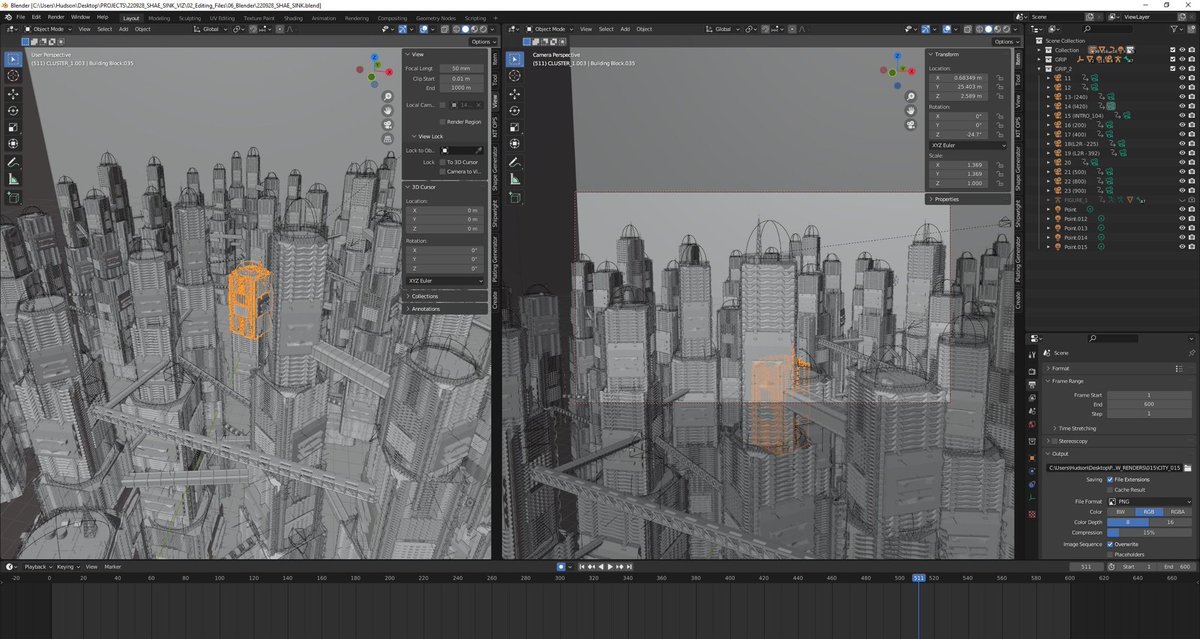Browse output path with the folder icon
This screenshot has height=639, width=1200.
point(1187,467)
